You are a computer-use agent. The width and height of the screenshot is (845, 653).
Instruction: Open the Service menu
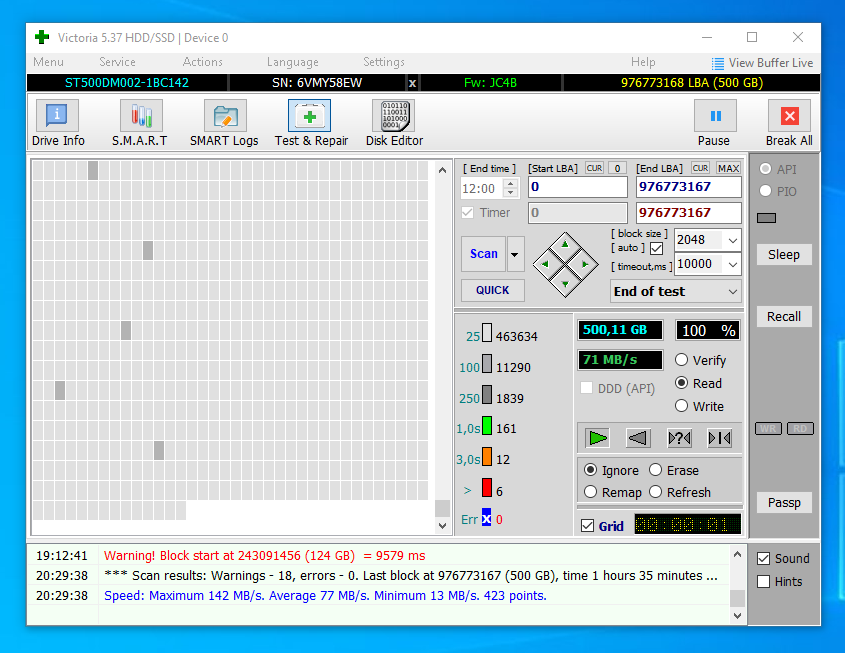click(117, 62)
